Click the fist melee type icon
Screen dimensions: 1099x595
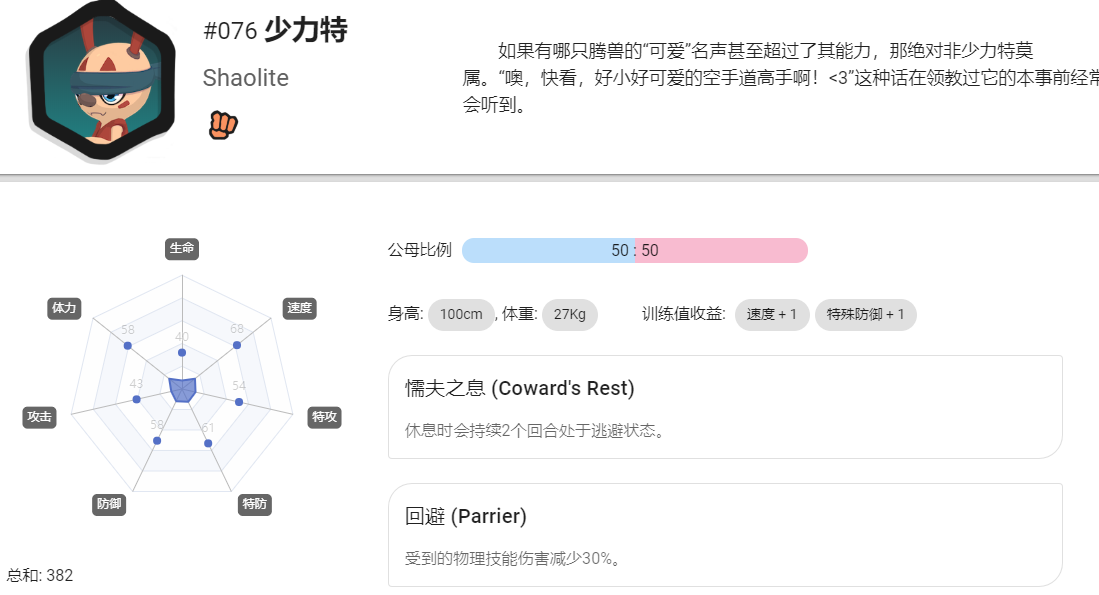click(x=223, y=125)
